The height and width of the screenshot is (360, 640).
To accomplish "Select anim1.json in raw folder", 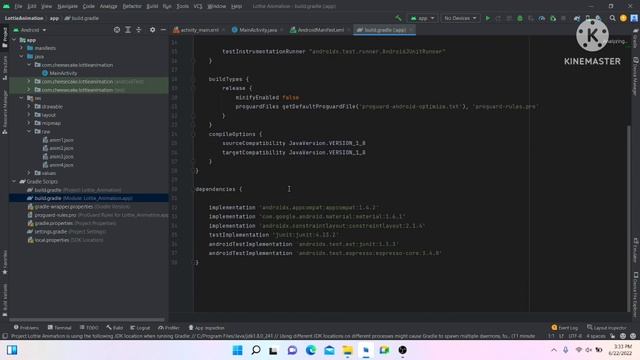I will pos(61,140).
